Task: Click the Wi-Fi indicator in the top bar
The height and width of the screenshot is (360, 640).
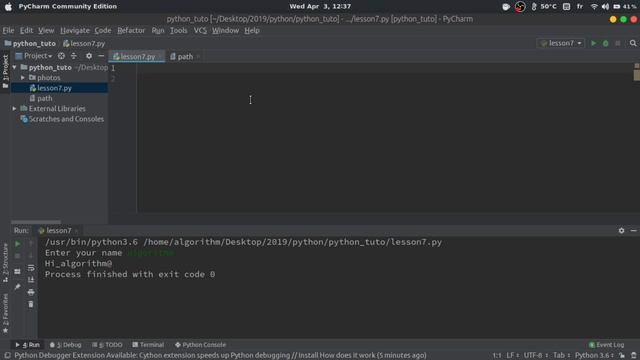Action: click(594, 7)
